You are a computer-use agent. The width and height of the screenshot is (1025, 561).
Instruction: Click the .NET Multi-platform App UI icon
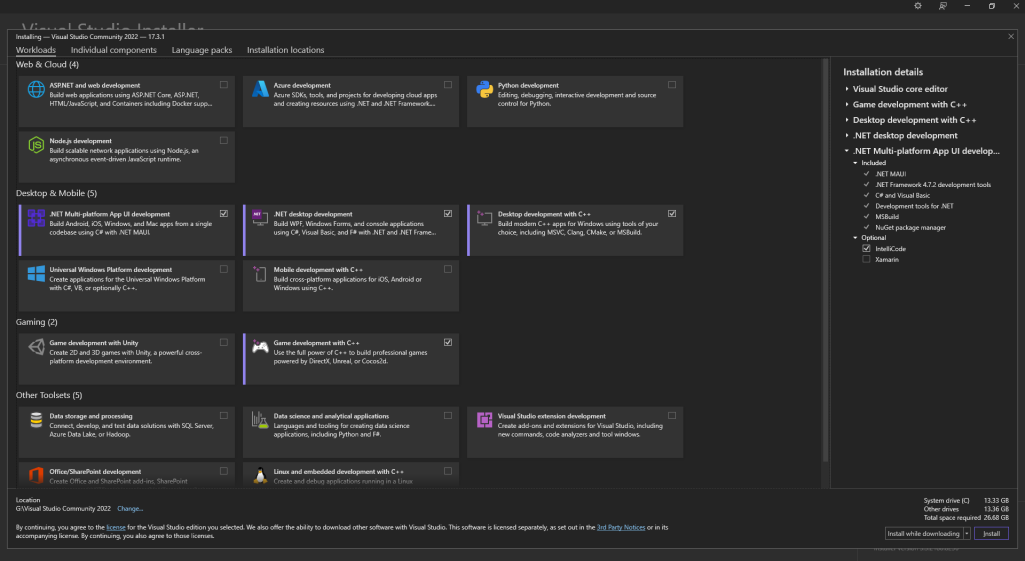37,218
